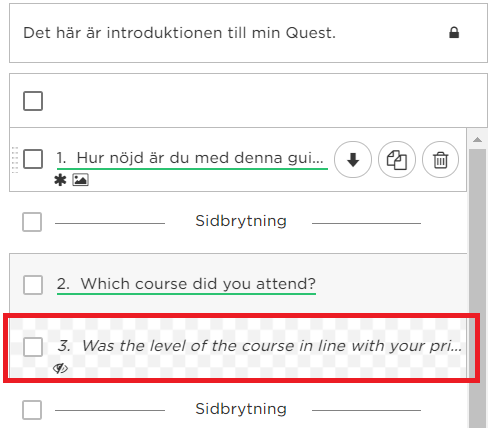Check the box for the first Sidbrytning
The height and width of the screenshot is (428, 488).
(x=32, y=222)
